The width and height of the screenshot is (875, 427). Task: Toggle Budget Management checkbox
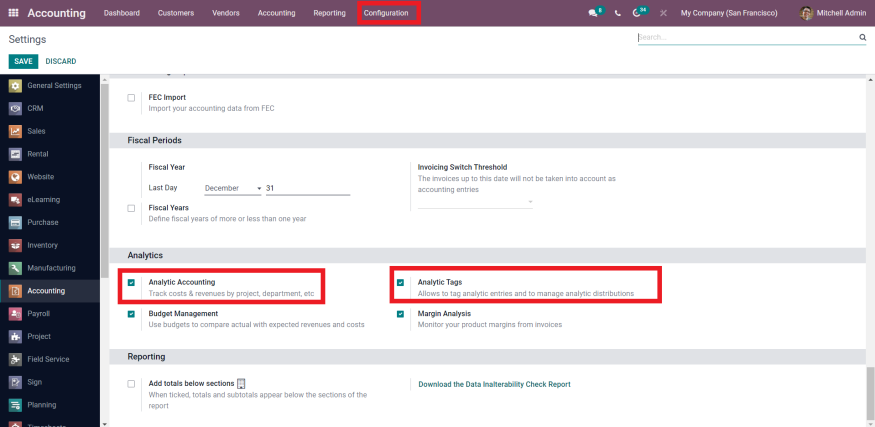pos(131,314)
